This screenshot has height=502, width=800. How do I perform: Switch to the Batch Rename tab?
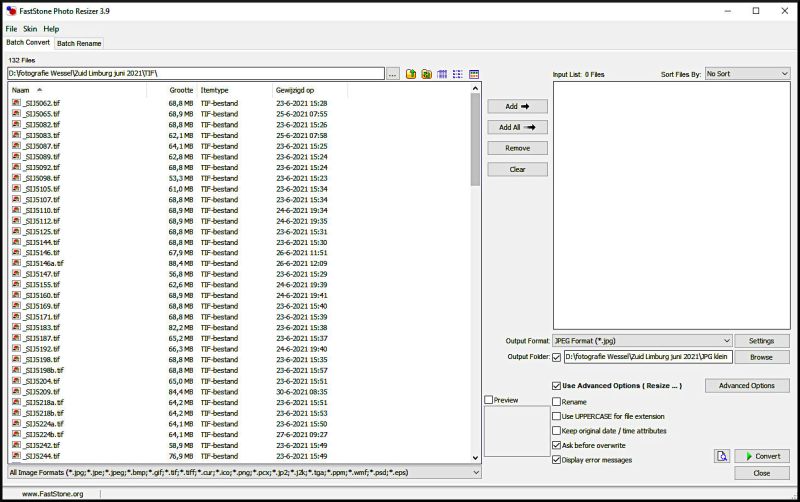pyautogui.click(x=78, y=44)
